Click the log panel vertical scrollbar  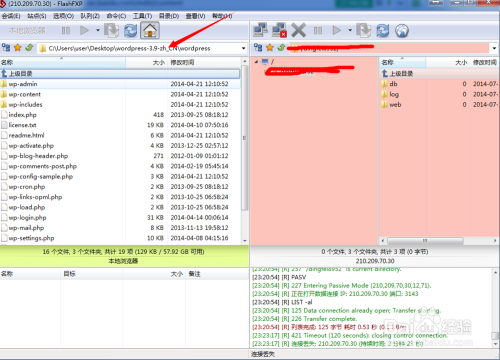495,335
